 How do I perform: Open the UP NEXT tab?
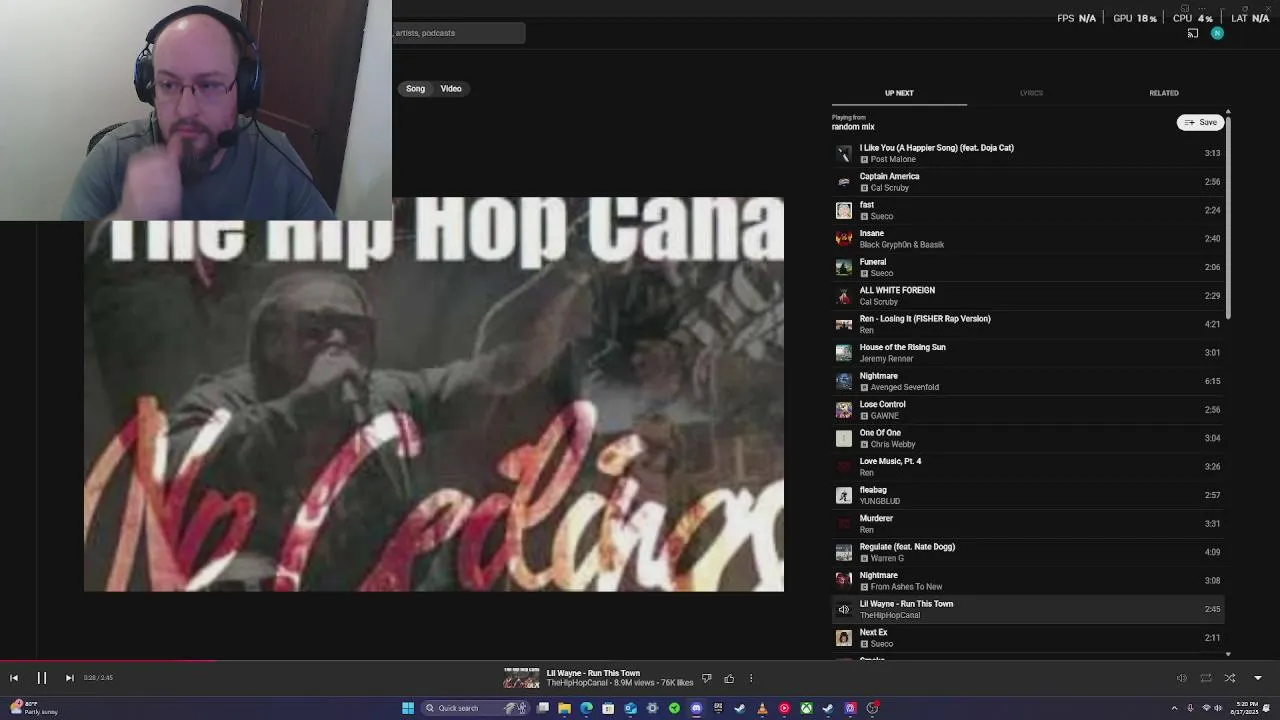pyautogui.click(x=899, y=93)
